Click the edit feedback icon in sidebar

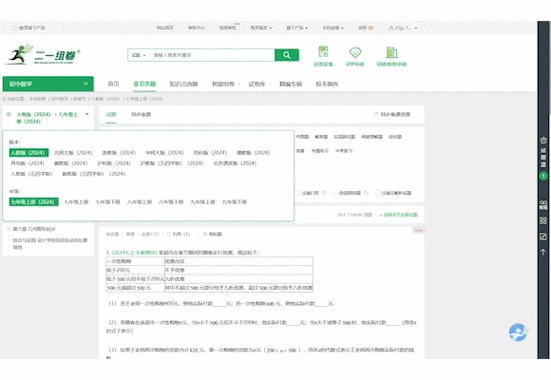click(543, 236)
